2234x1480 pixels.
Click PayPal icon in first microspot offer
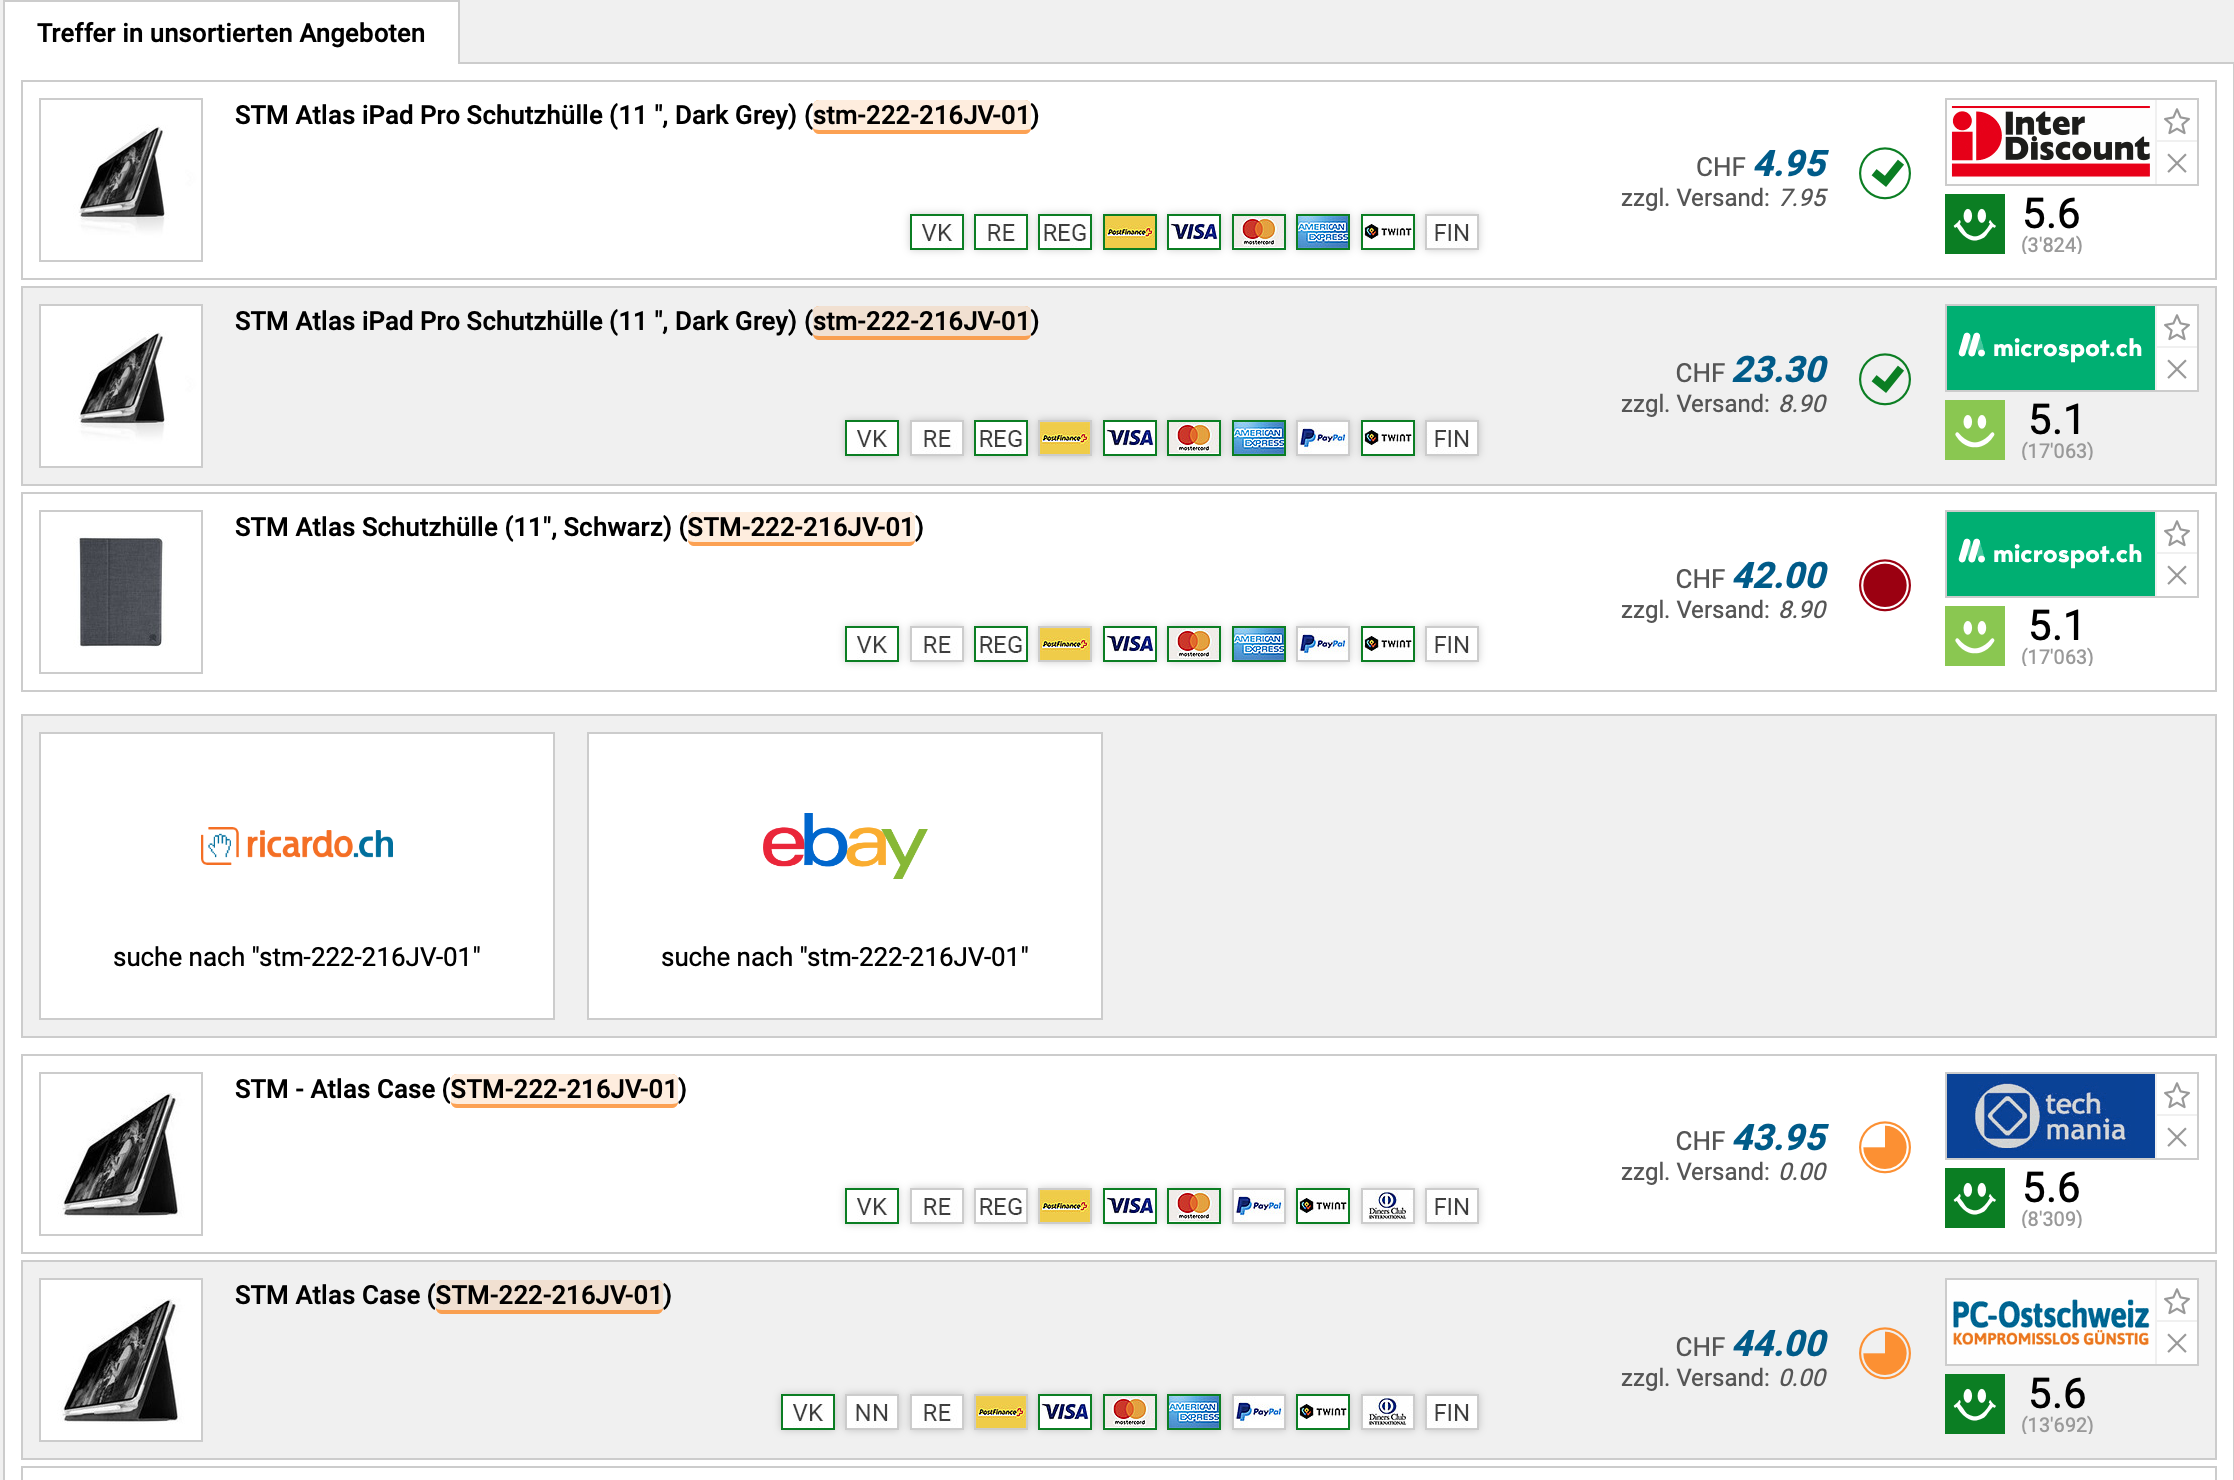pos(1322,438)
